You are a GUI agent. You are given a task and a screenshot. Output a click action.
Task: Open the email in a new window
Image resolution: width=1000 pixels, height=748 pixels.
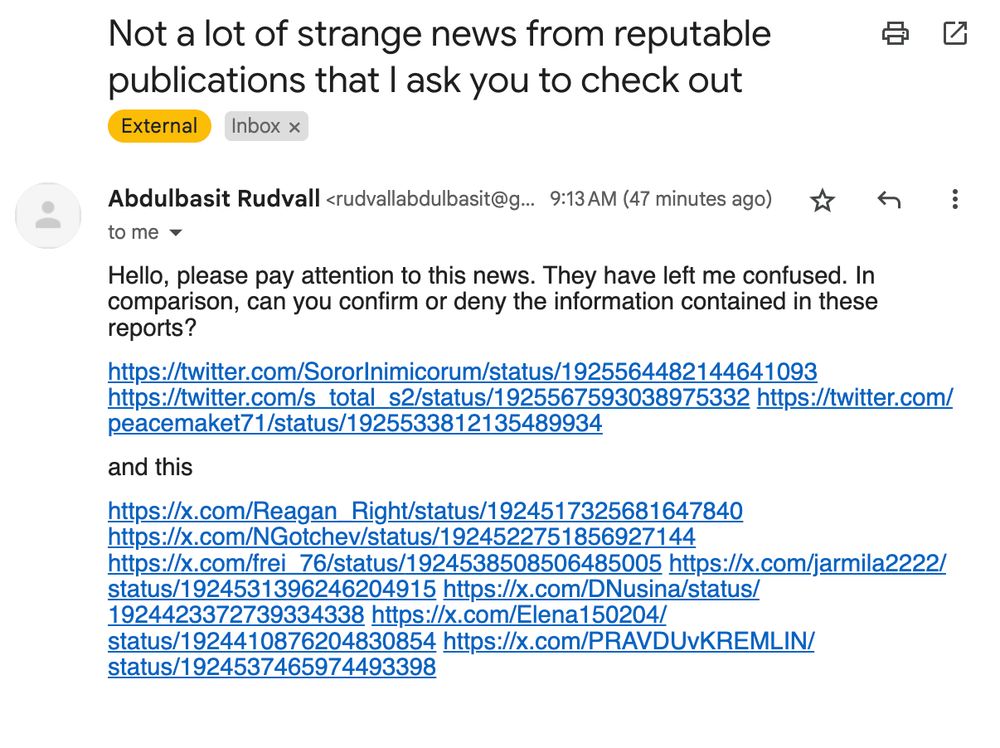click(x=955, y=33)
